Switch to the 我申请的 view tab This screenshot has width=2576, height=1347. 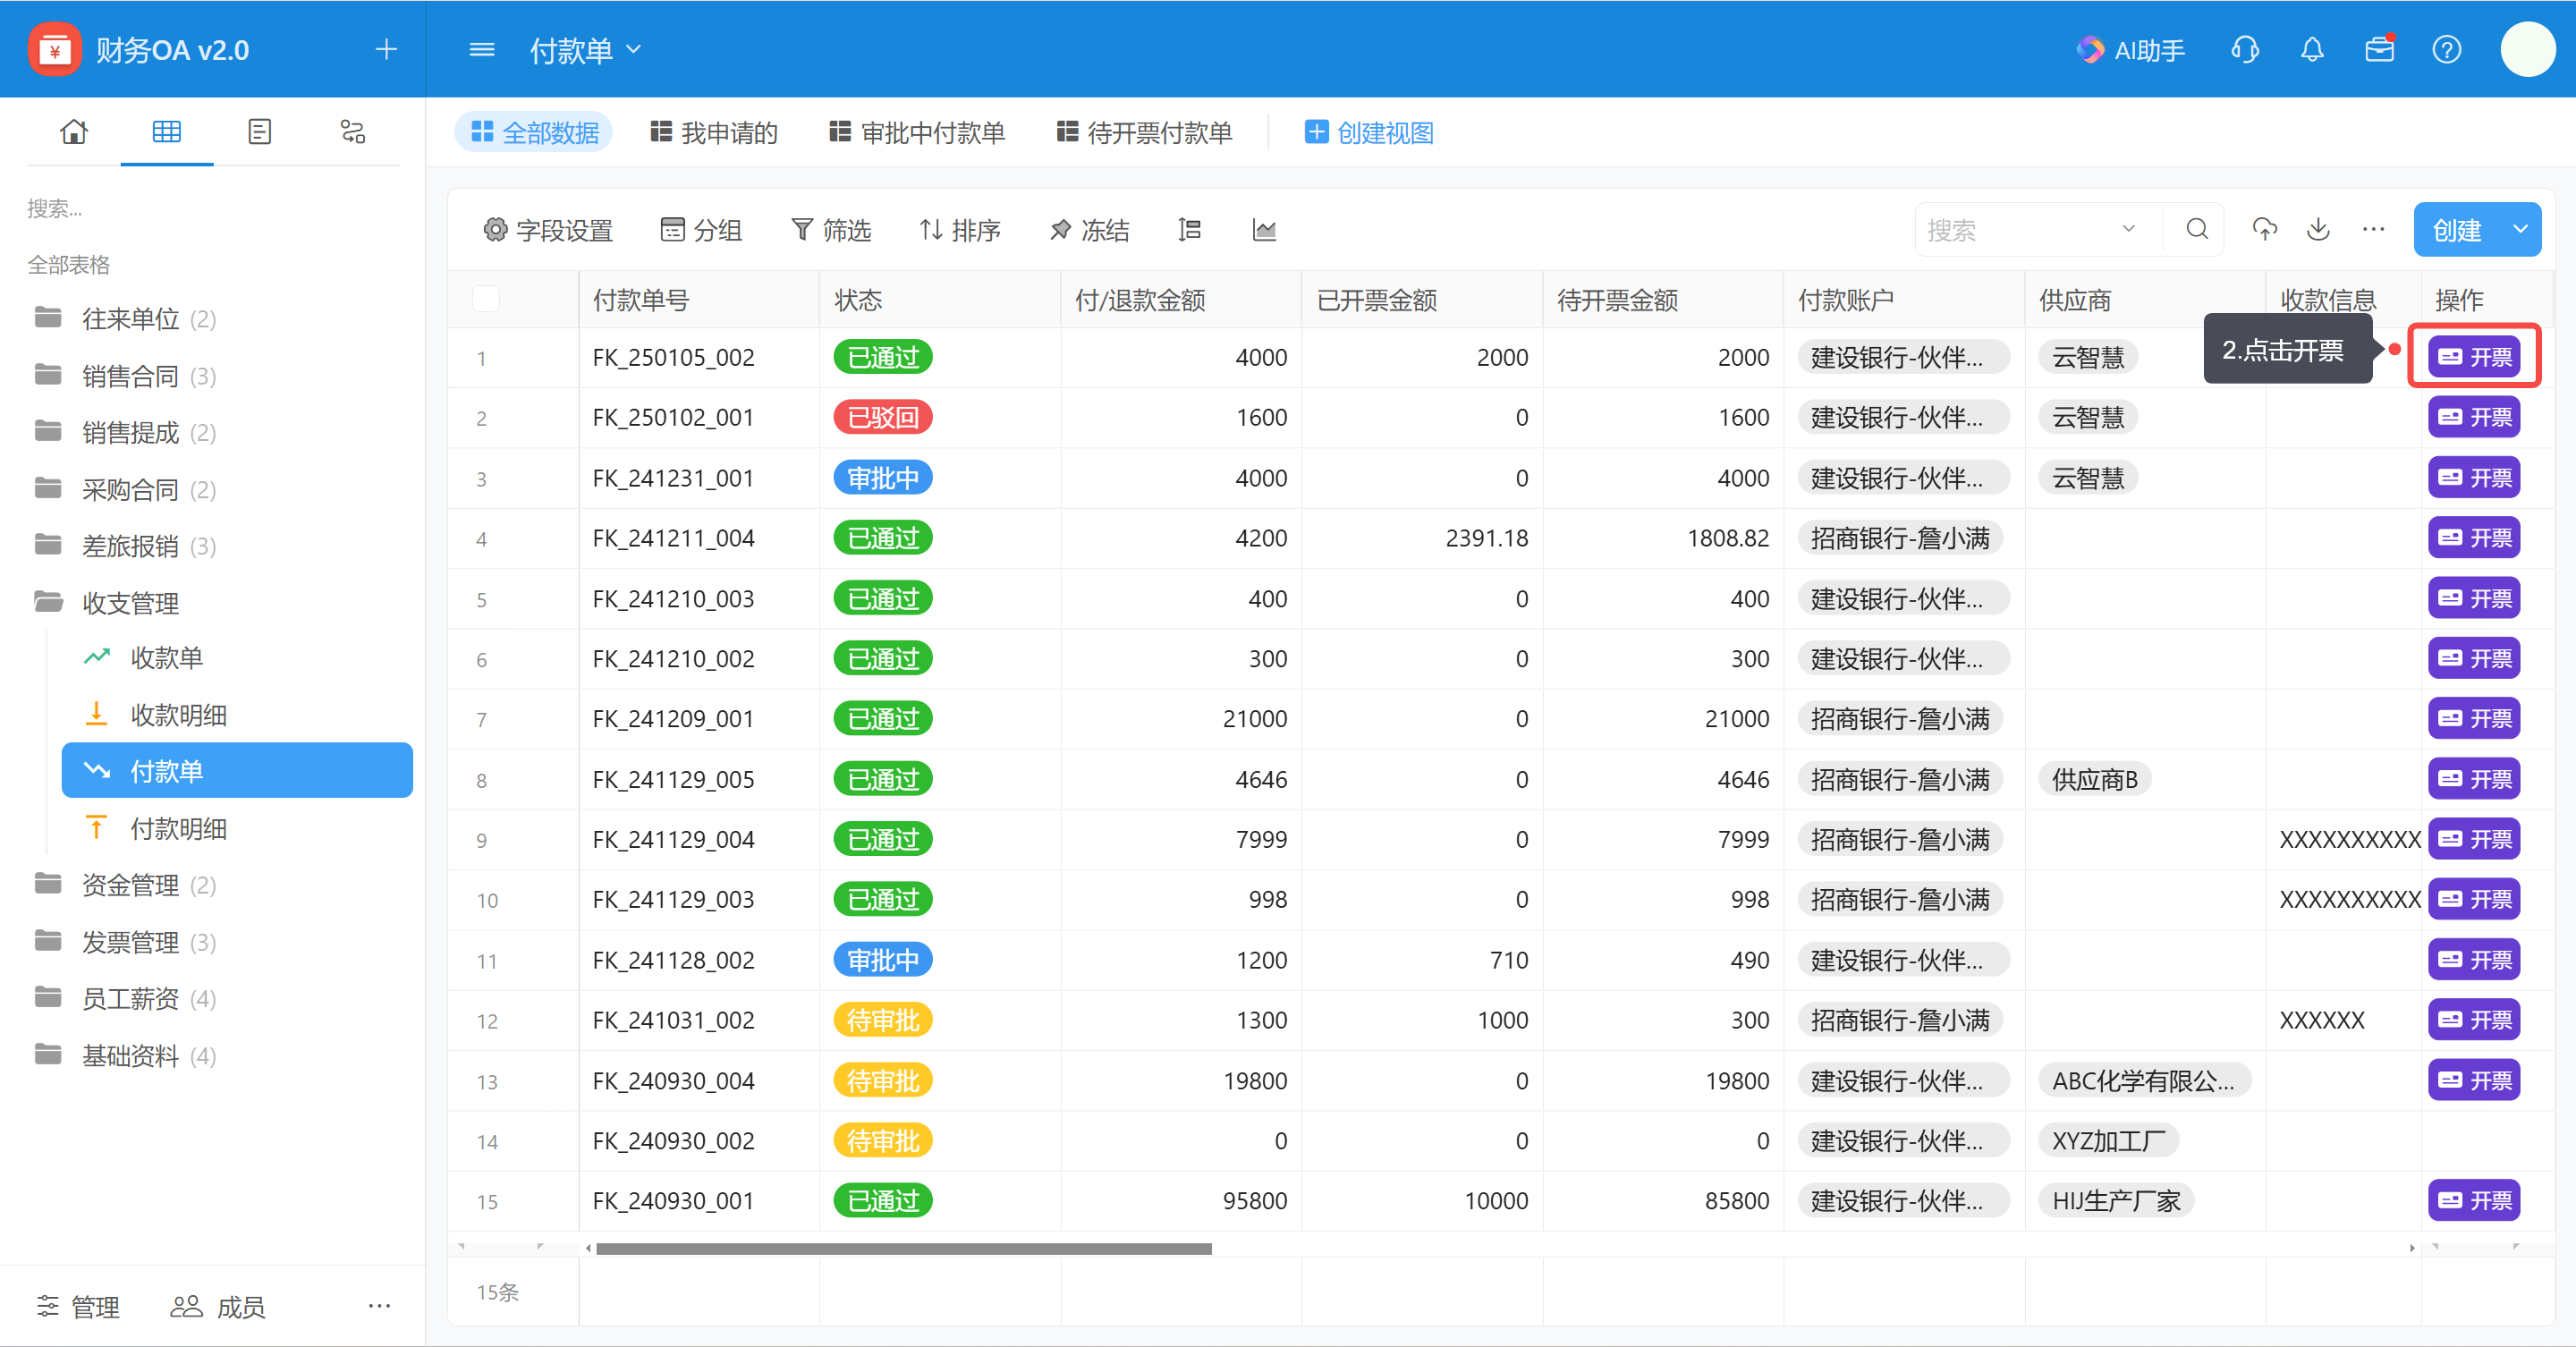coord(714,132)
